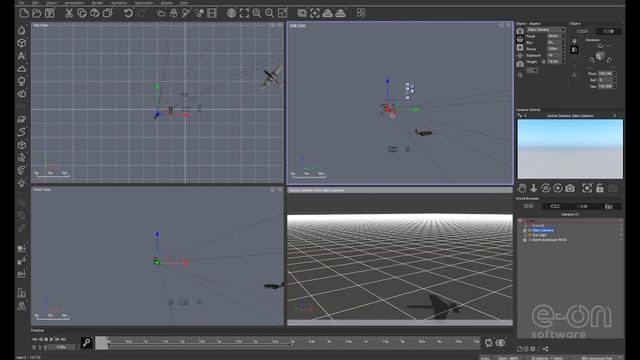Select the Ground item in World Browser
640x360 pixels.
pos(538,225)
